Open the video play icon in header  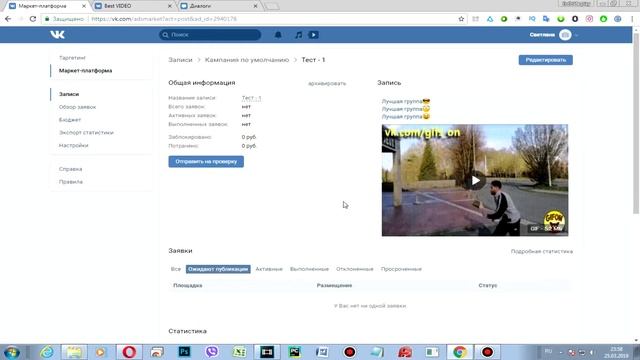(313, 35)
